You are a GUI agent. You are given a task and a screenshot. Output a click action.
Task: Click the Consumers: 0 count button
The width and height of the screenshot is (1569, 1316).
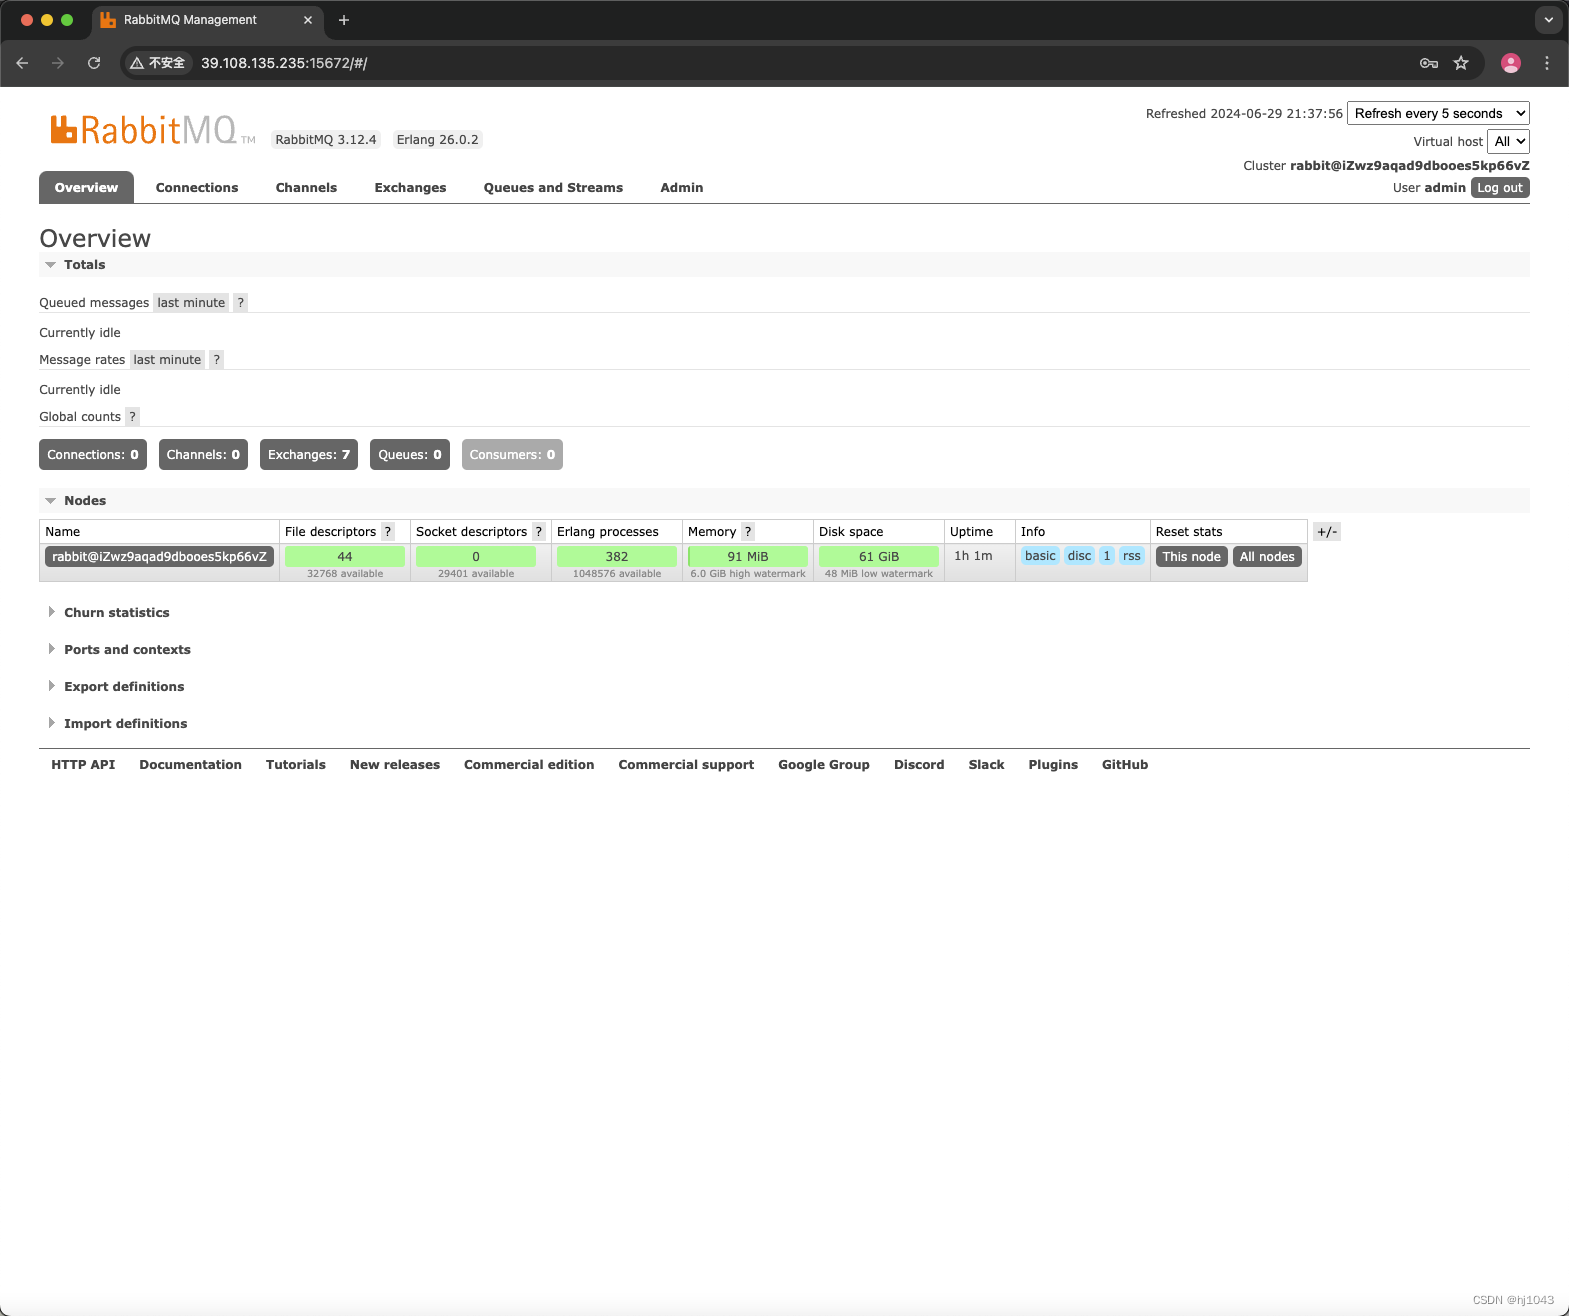pyautogui.click(x=512, y=455)
